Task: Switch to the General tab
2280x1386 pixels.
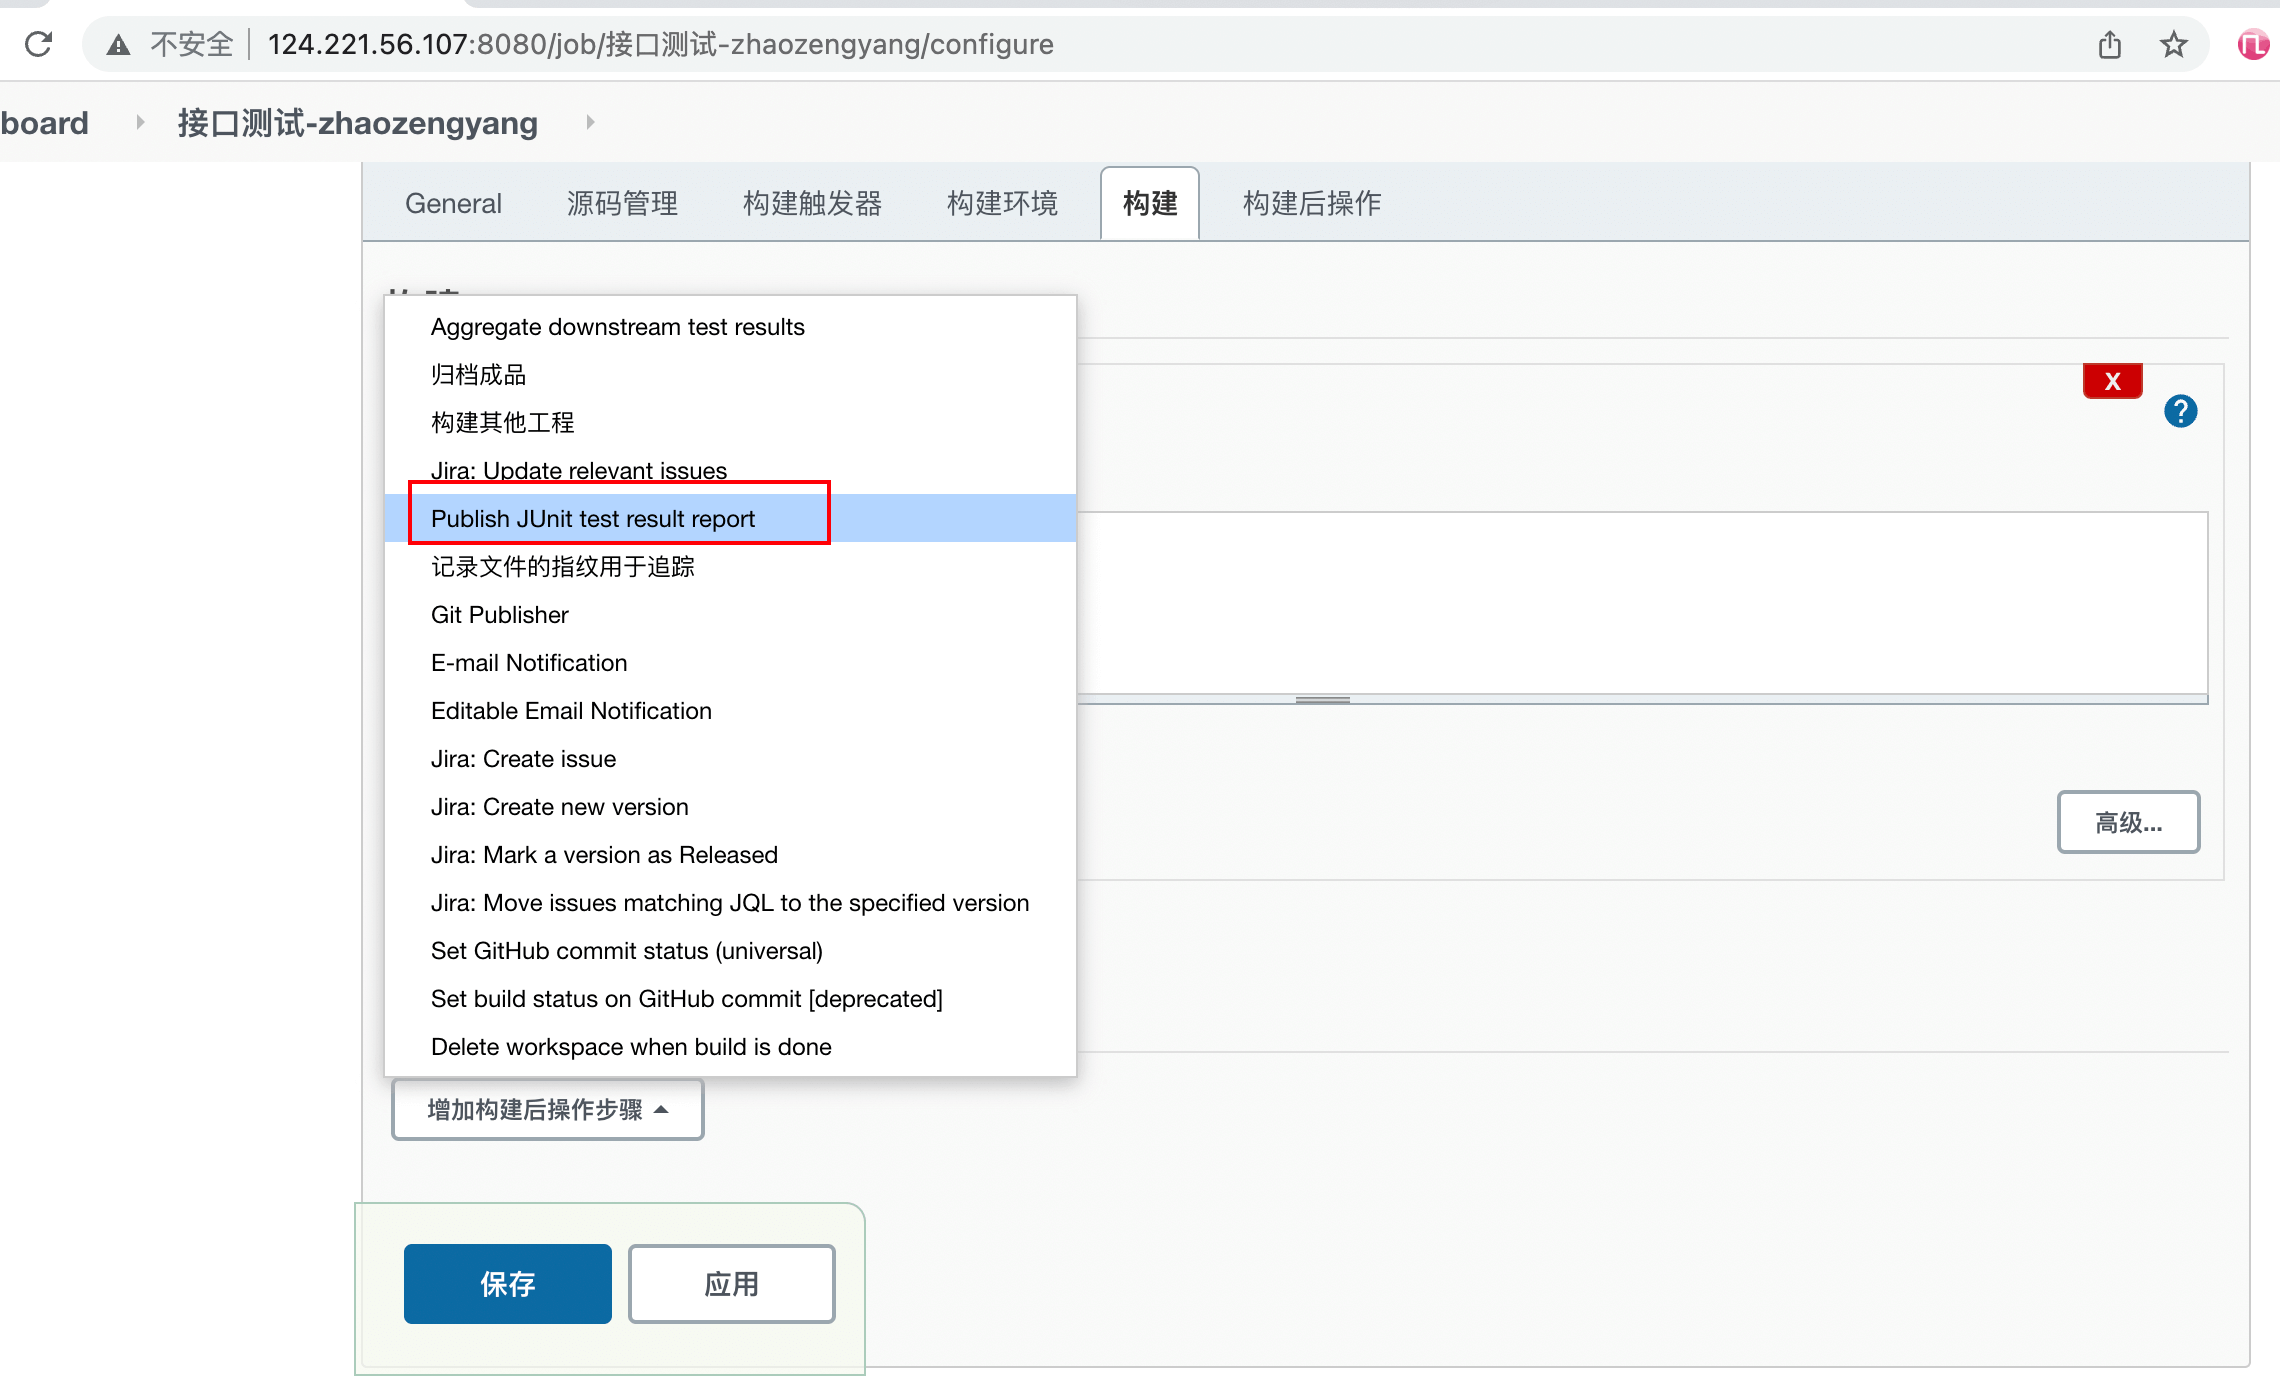Action: 453,204
